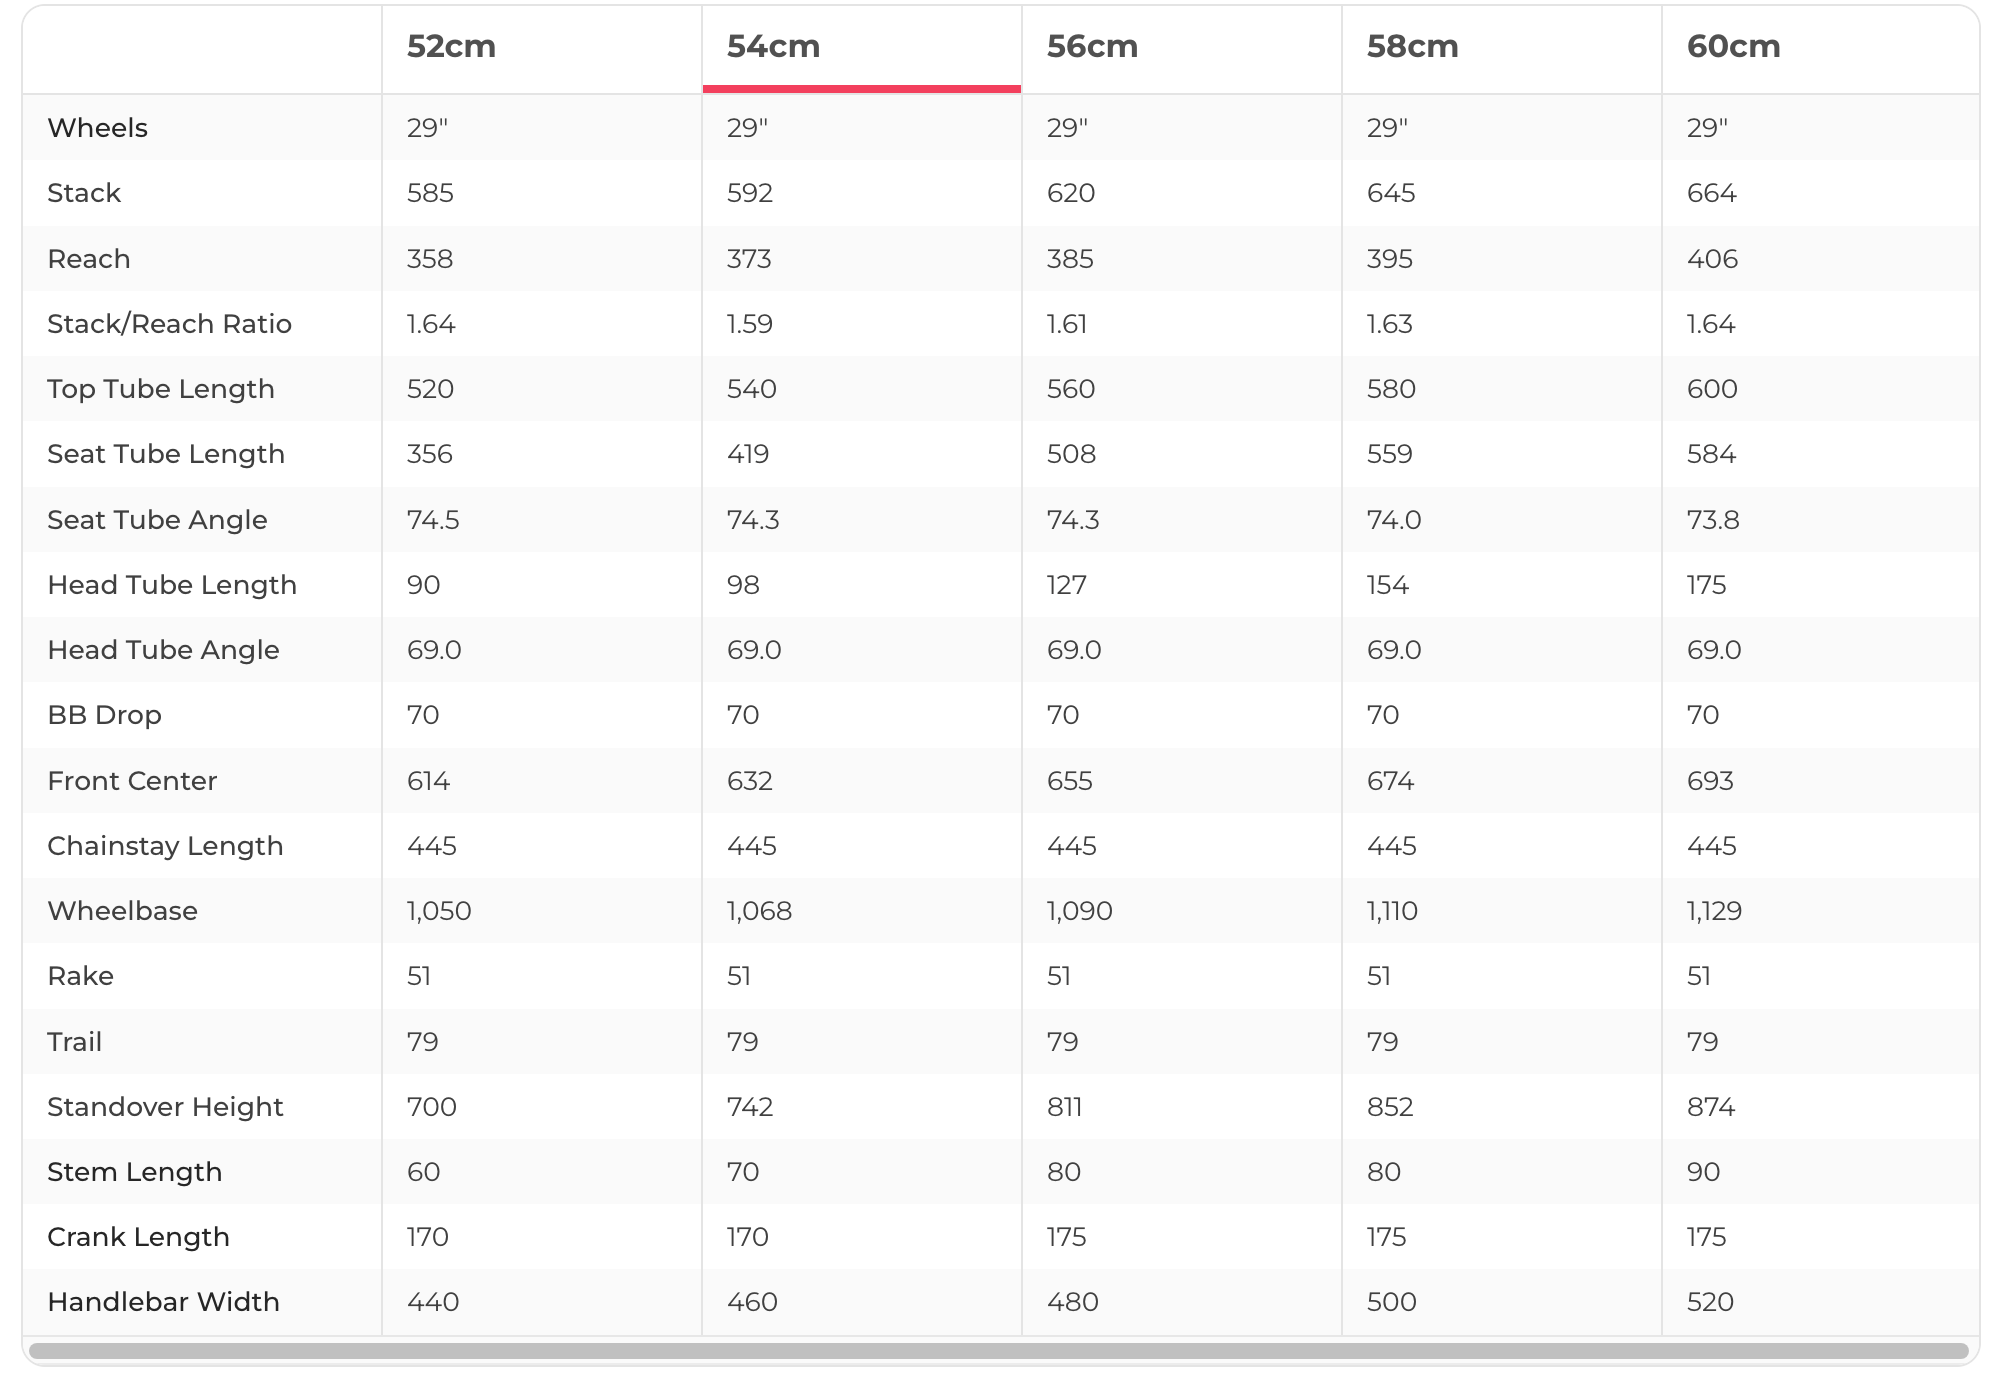Select the highlighted 54cm column header
Viewport: 2002px width, 1386px height.
773,47
